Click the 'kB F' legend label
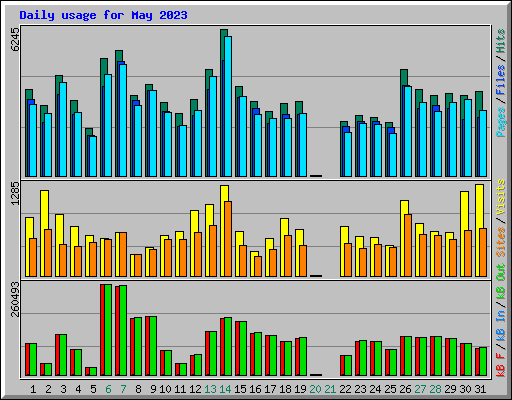 point(501,365)
